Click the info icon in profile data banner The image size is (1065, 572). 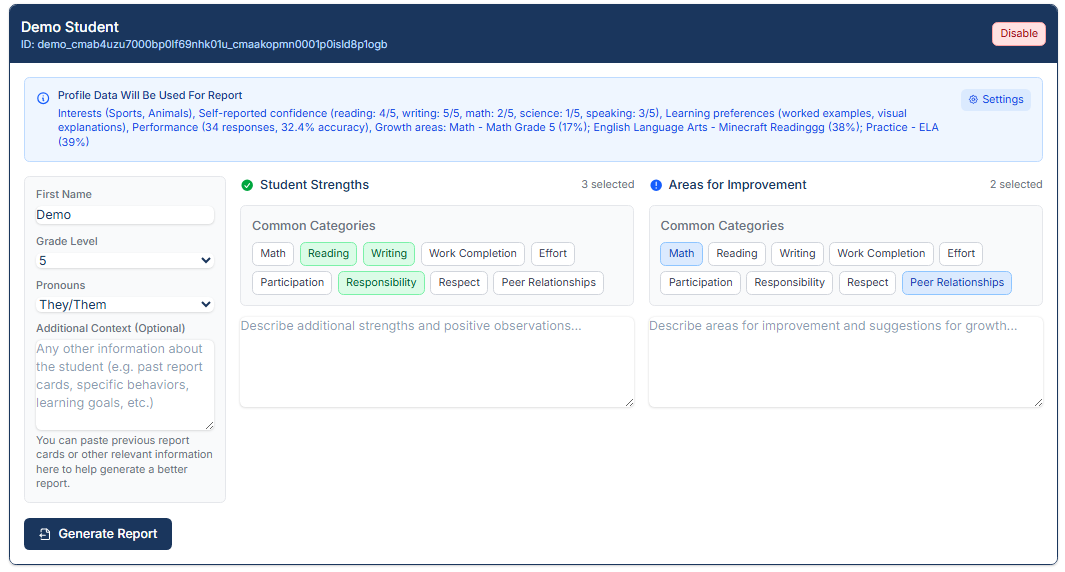[x=43, y=98]
